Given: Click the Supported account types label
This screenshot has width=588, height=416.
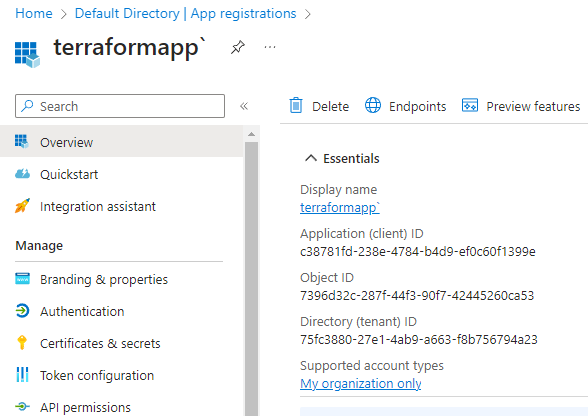Looking at the screenshot, I should 372,365.
